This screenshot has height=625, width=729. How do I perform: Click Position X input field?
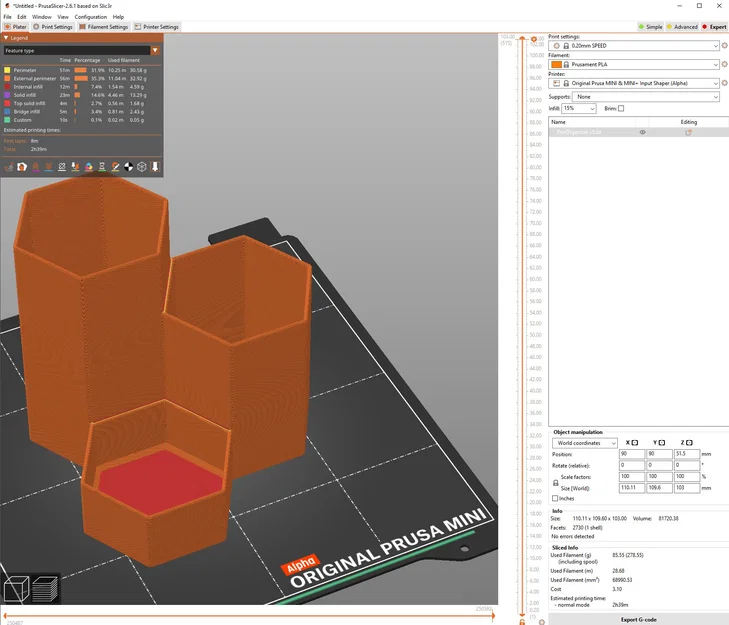631,454
